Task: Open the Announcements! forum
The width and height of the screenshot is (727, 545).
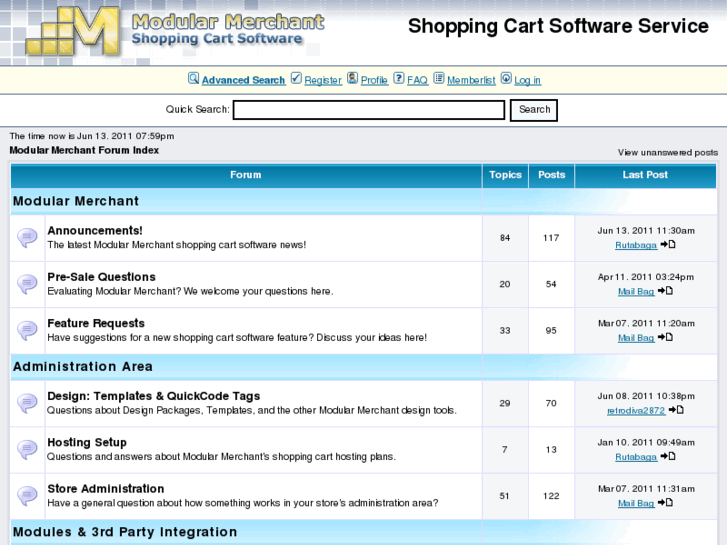Action: click(95, 231)
